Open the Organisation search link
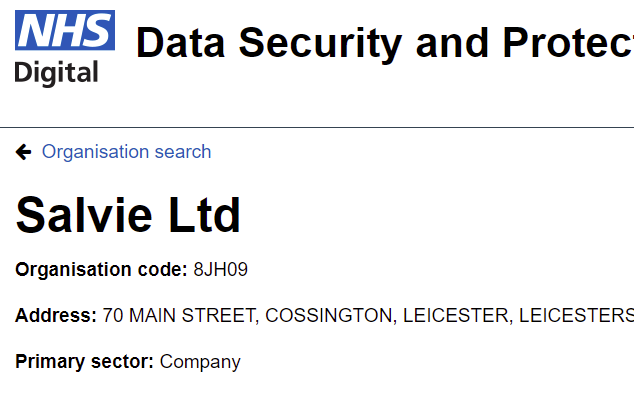This screenshot has width=634, height=417. pos(127,152)
